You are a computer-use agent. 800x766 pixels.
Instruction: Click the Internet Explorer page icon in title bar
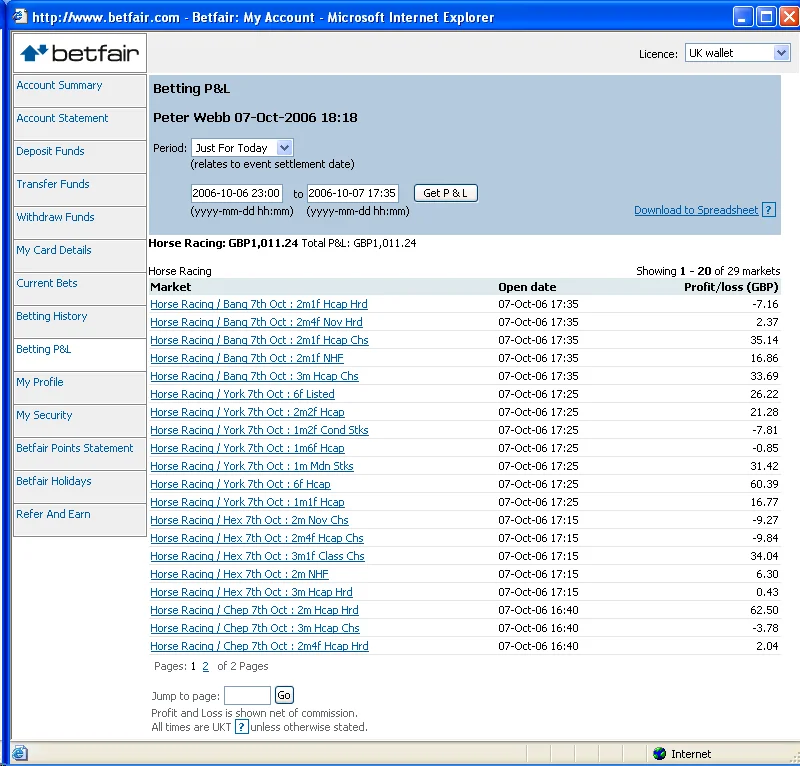pyautogui.click(x=20, y=17)
